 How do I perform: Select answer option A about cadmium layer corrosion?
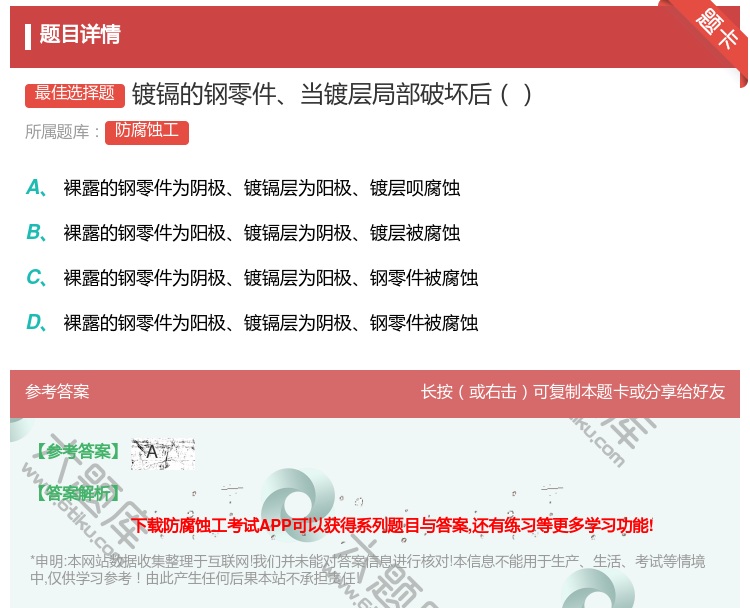point(243,188)
